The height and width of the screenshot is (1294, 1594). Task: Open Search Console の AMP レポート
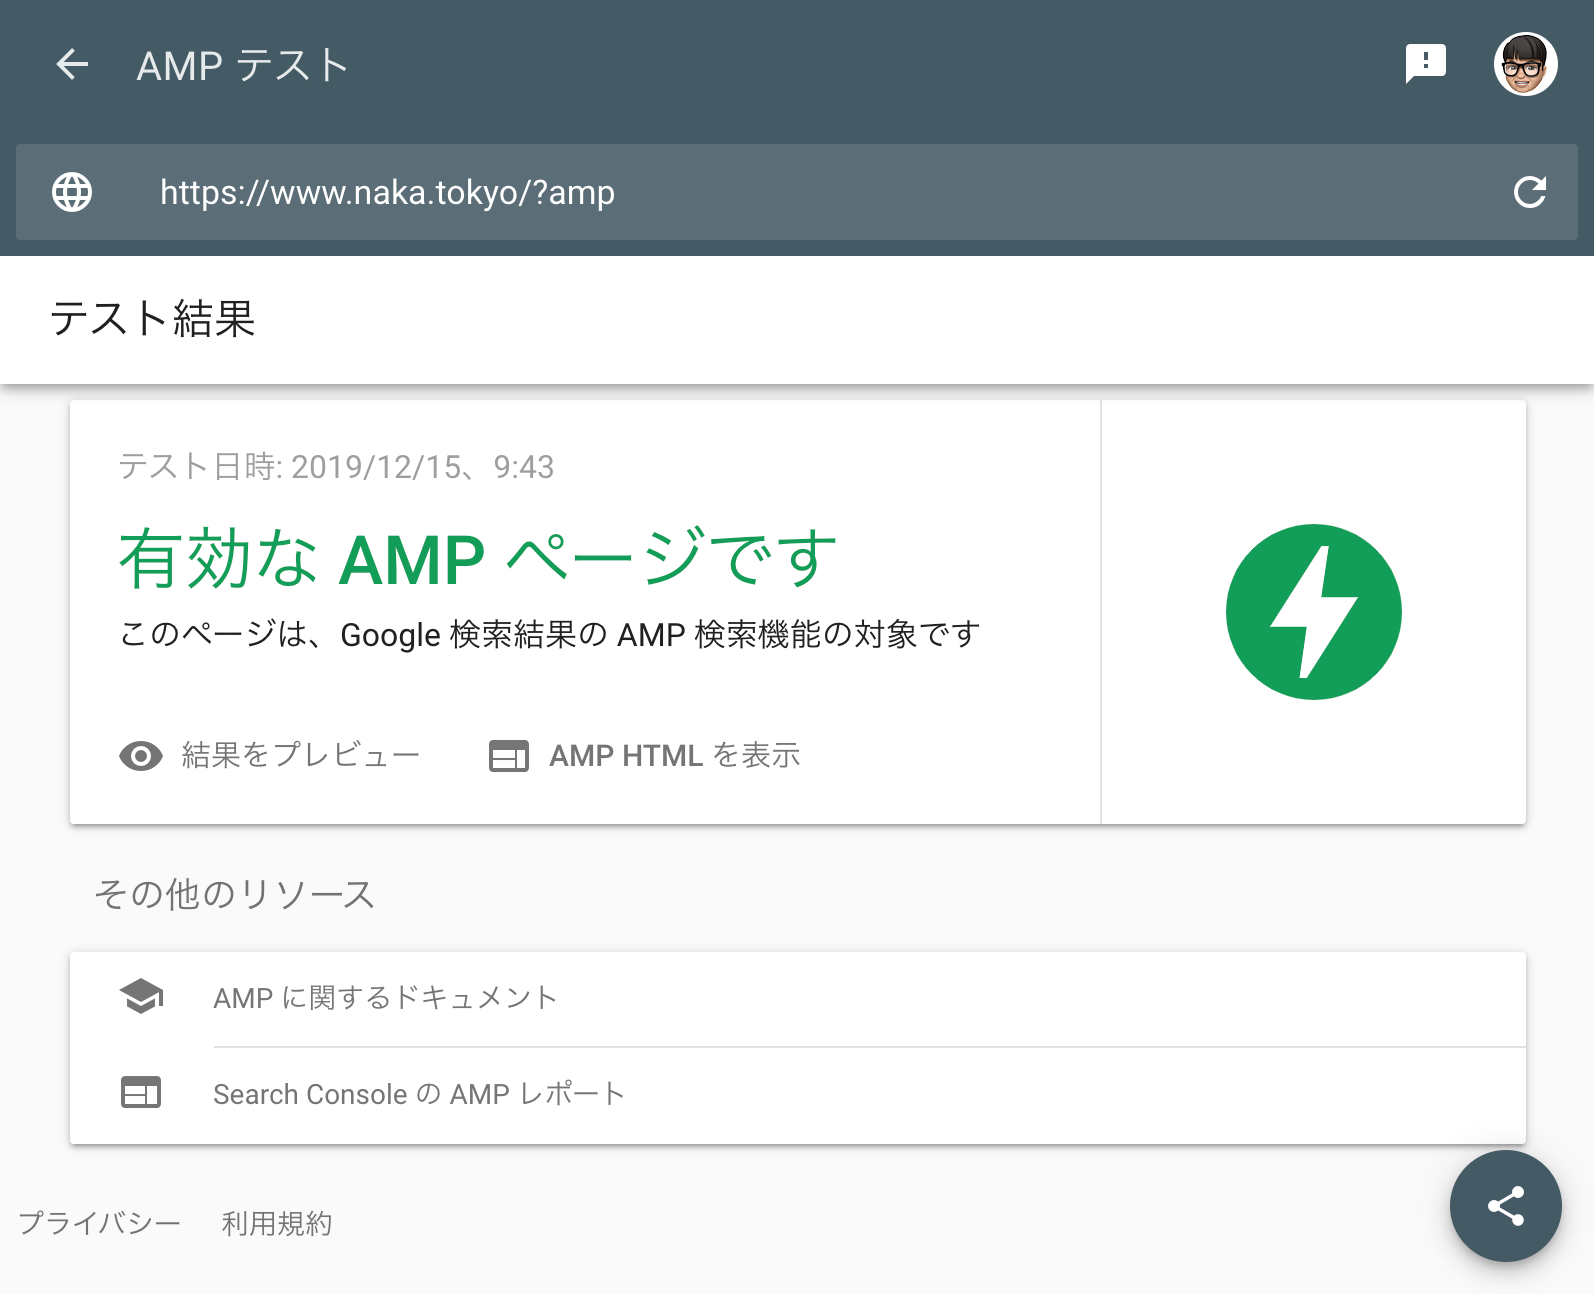[x=419, y=1094]
